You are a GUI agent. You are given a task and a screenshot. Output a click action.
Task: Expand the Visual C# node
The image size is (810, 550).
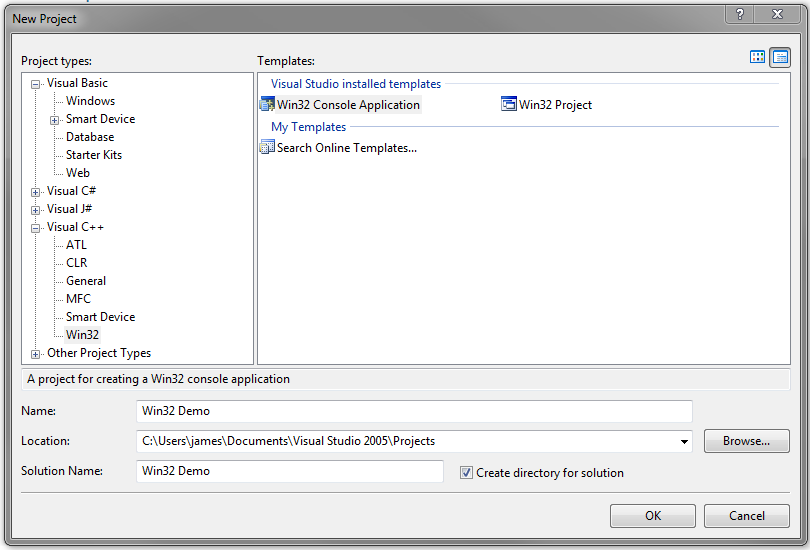click(x=37, y=192)
